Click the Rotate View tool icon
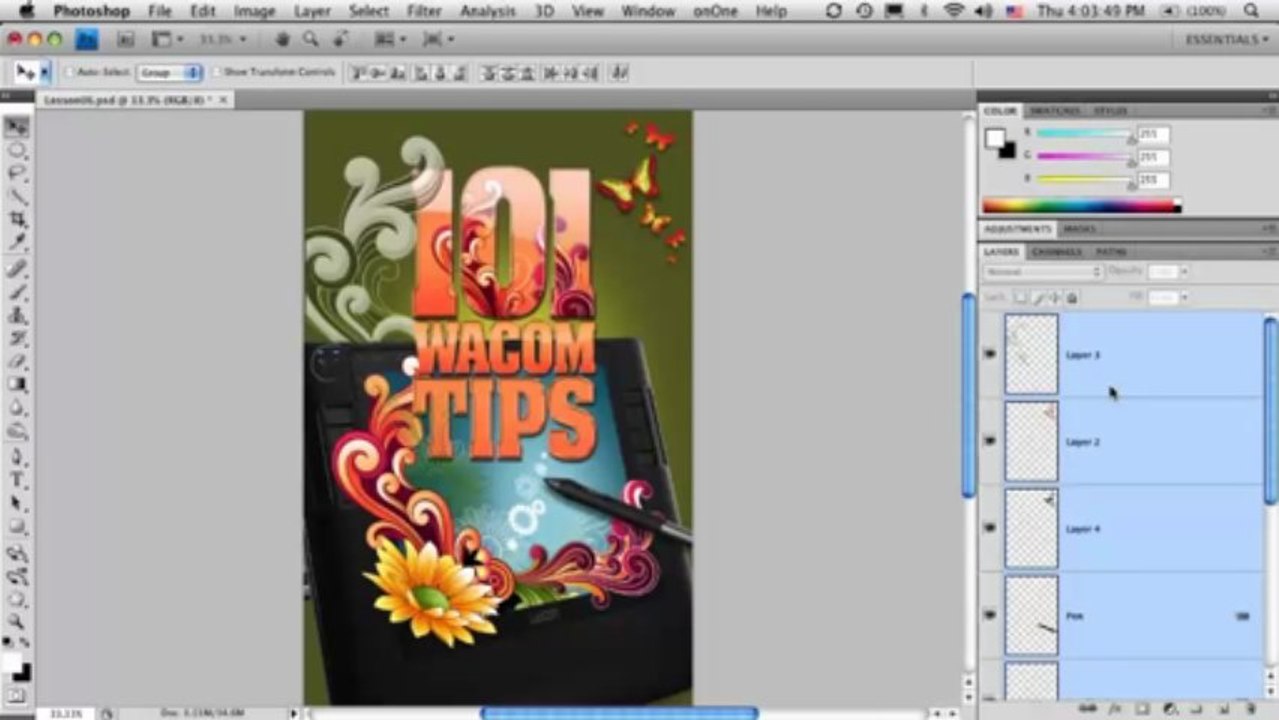 [340, 39]
